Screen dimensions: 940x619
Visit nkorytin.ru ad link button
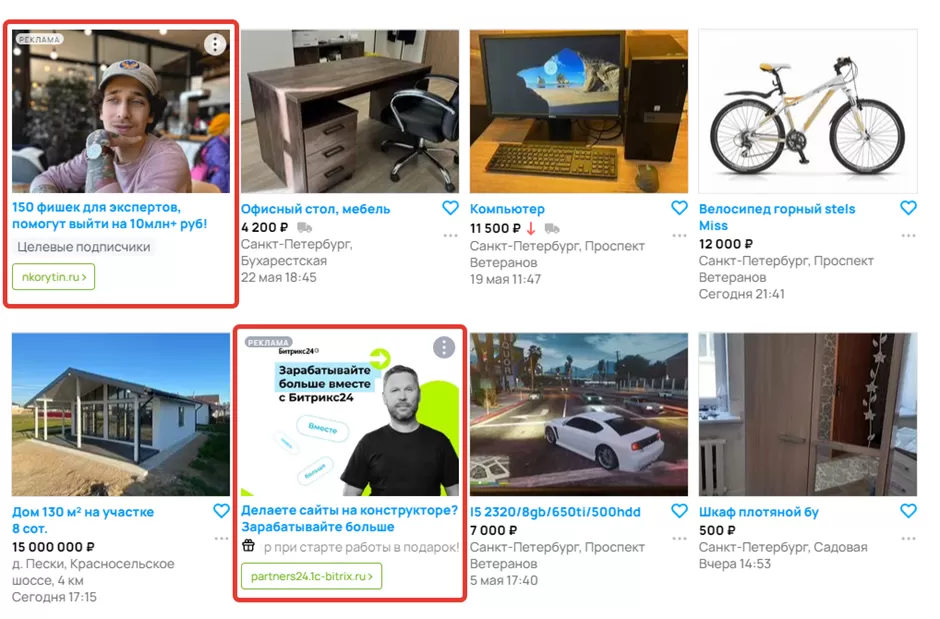(53, 277)
